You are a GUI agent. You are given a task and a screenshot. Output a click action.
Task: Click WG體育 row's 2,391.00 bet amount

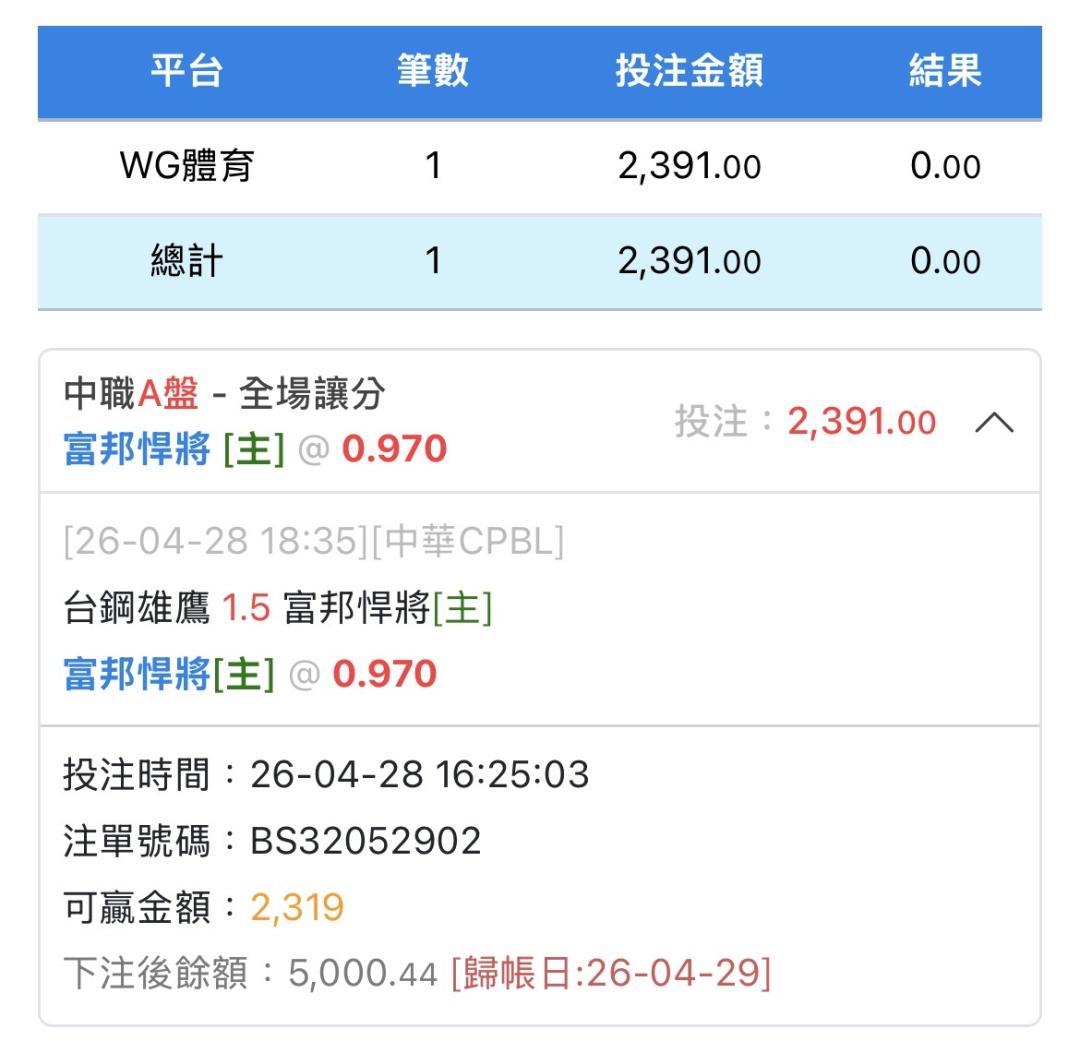(x=689, y=166)
